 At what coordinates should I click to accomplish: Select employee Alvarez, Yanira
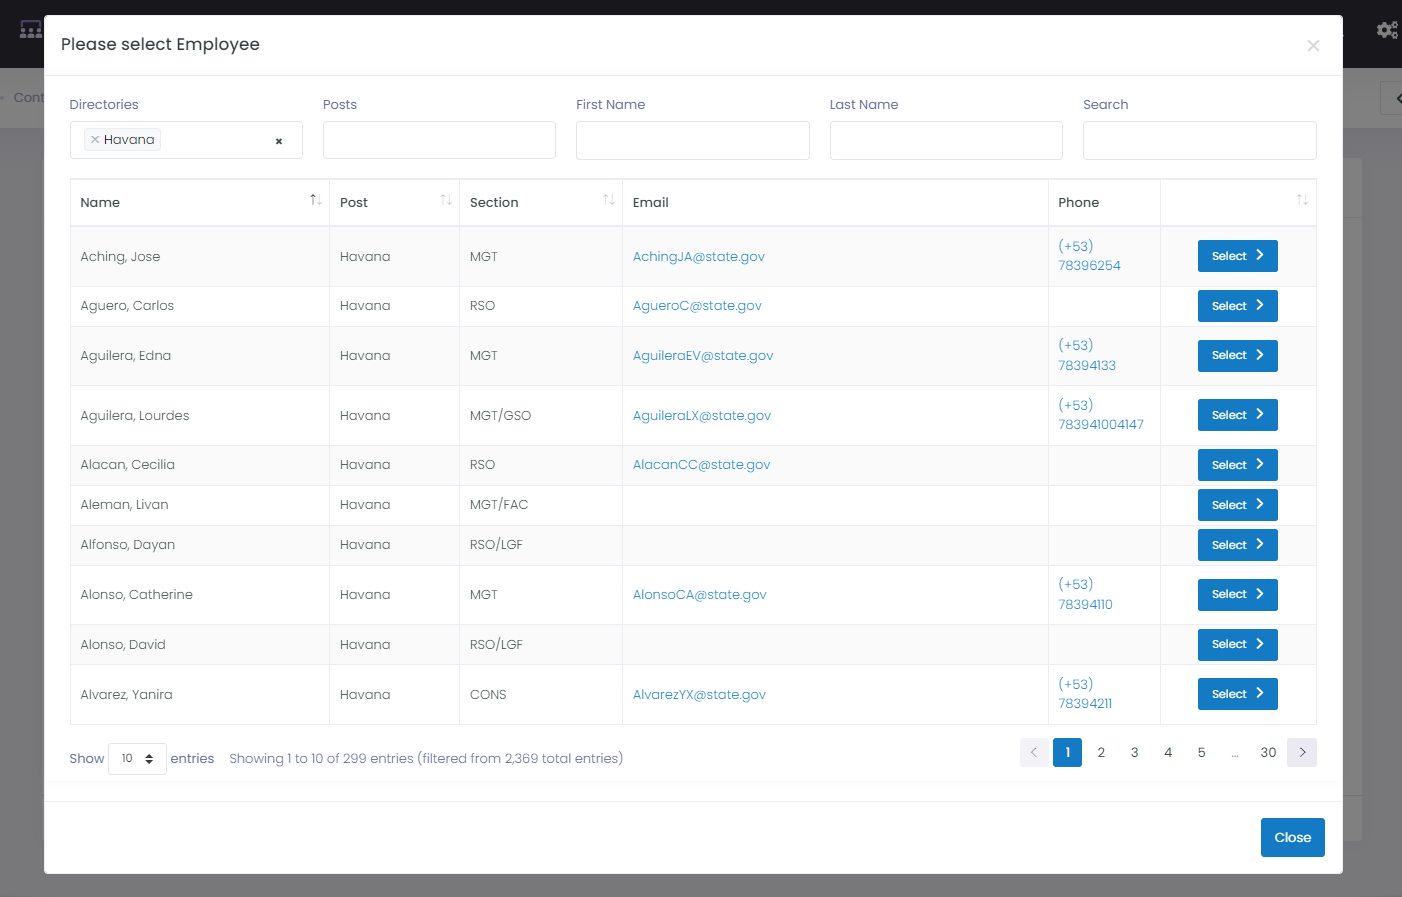1238,694
